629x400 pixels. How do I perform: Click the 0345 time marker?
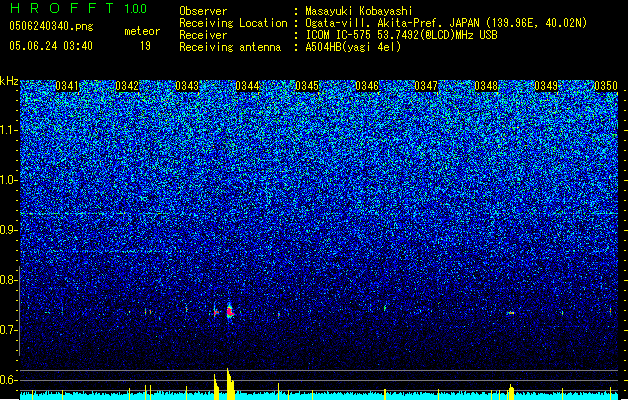(x=307, y=86)
